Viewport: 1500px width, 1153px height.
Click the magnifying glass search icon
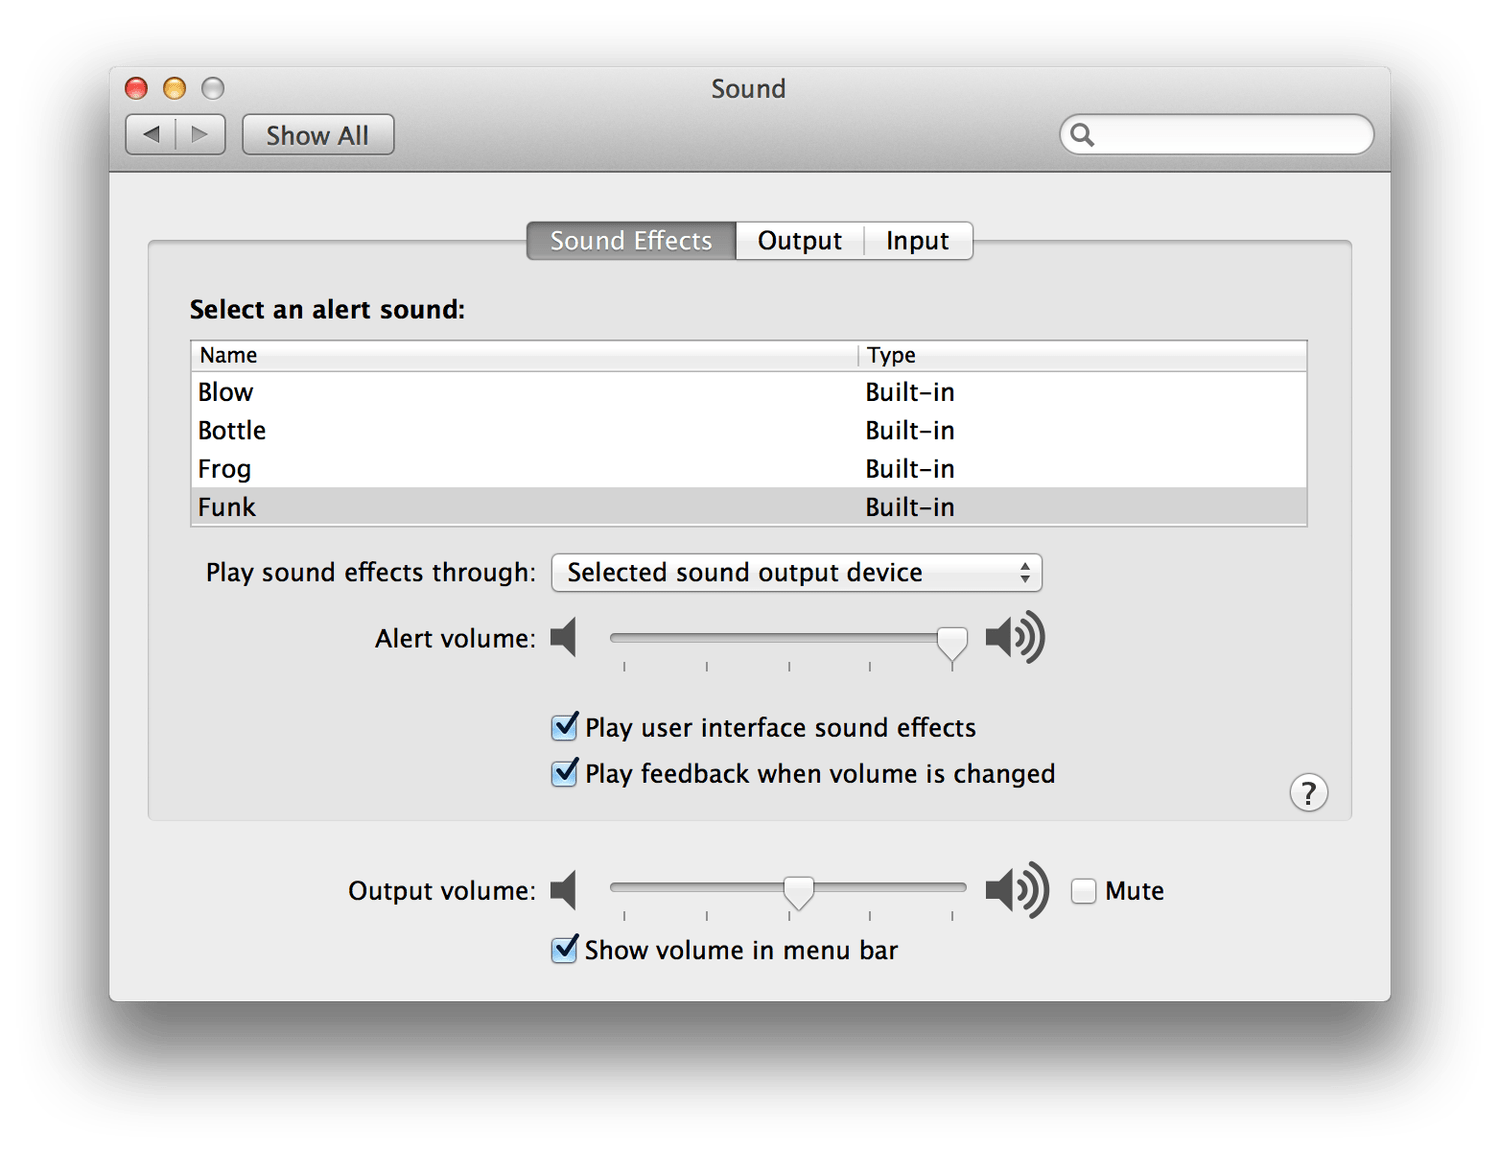coord(1082,134)
